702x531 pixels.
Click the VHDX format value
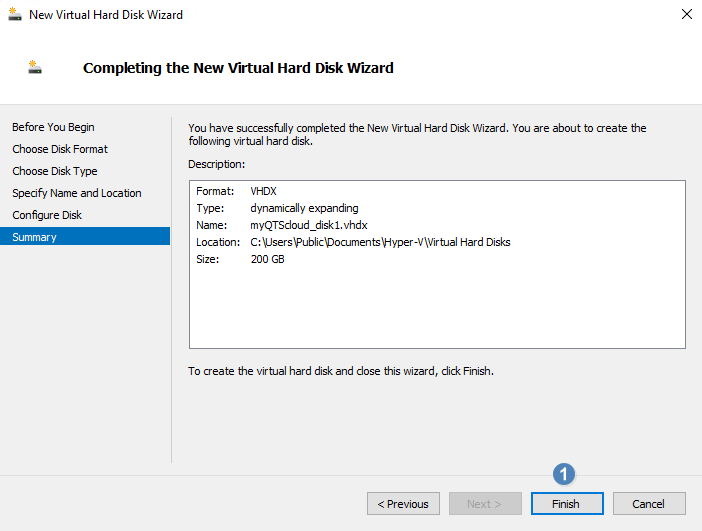pos(263,191)
